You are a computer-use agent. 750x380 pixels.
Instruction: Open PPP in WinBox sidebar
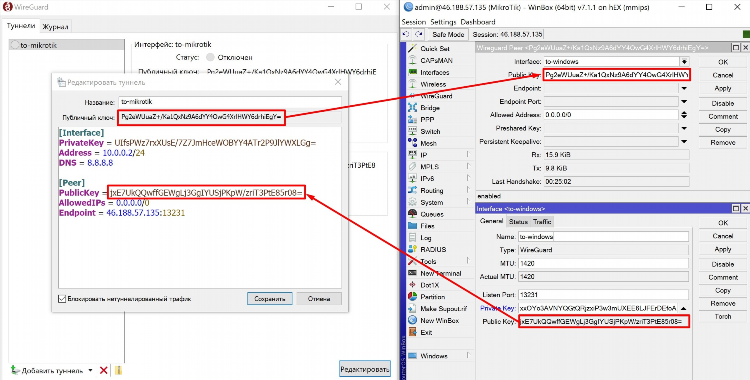coord(427,120)
